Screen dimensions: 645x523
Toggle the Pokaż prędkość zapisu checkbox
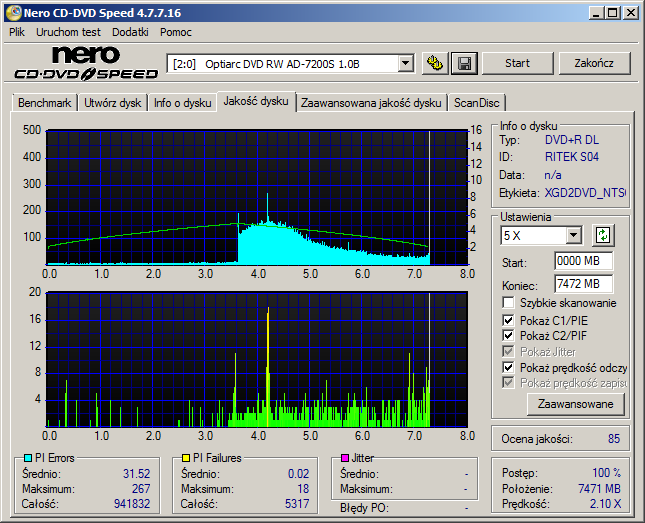coord(508,383)
